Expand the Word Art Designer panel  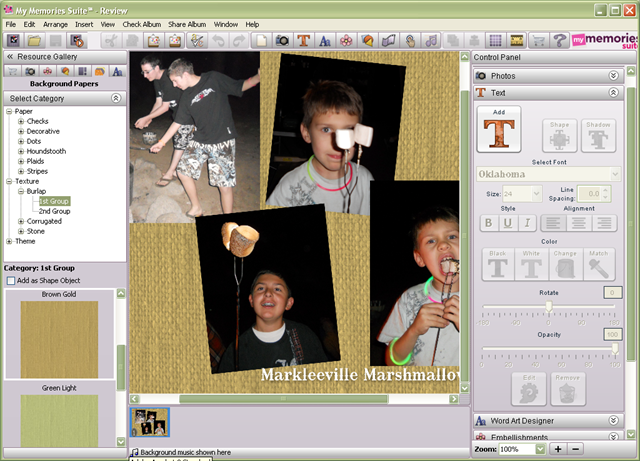613,421
